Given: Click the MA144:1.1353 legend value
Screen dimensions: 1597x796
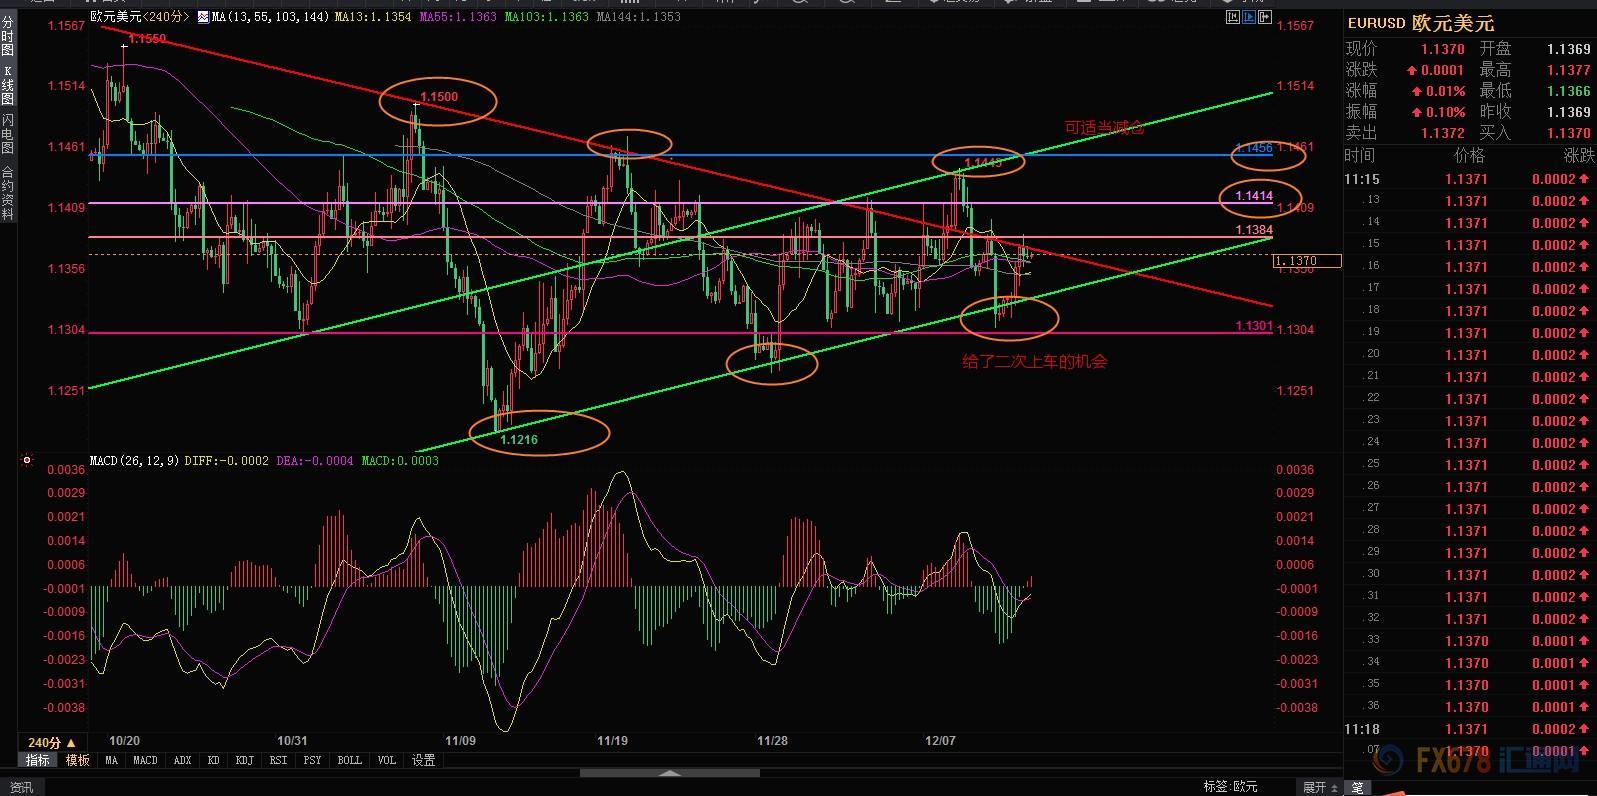Looking at the screenshot, I should click(x=638, y=17).
